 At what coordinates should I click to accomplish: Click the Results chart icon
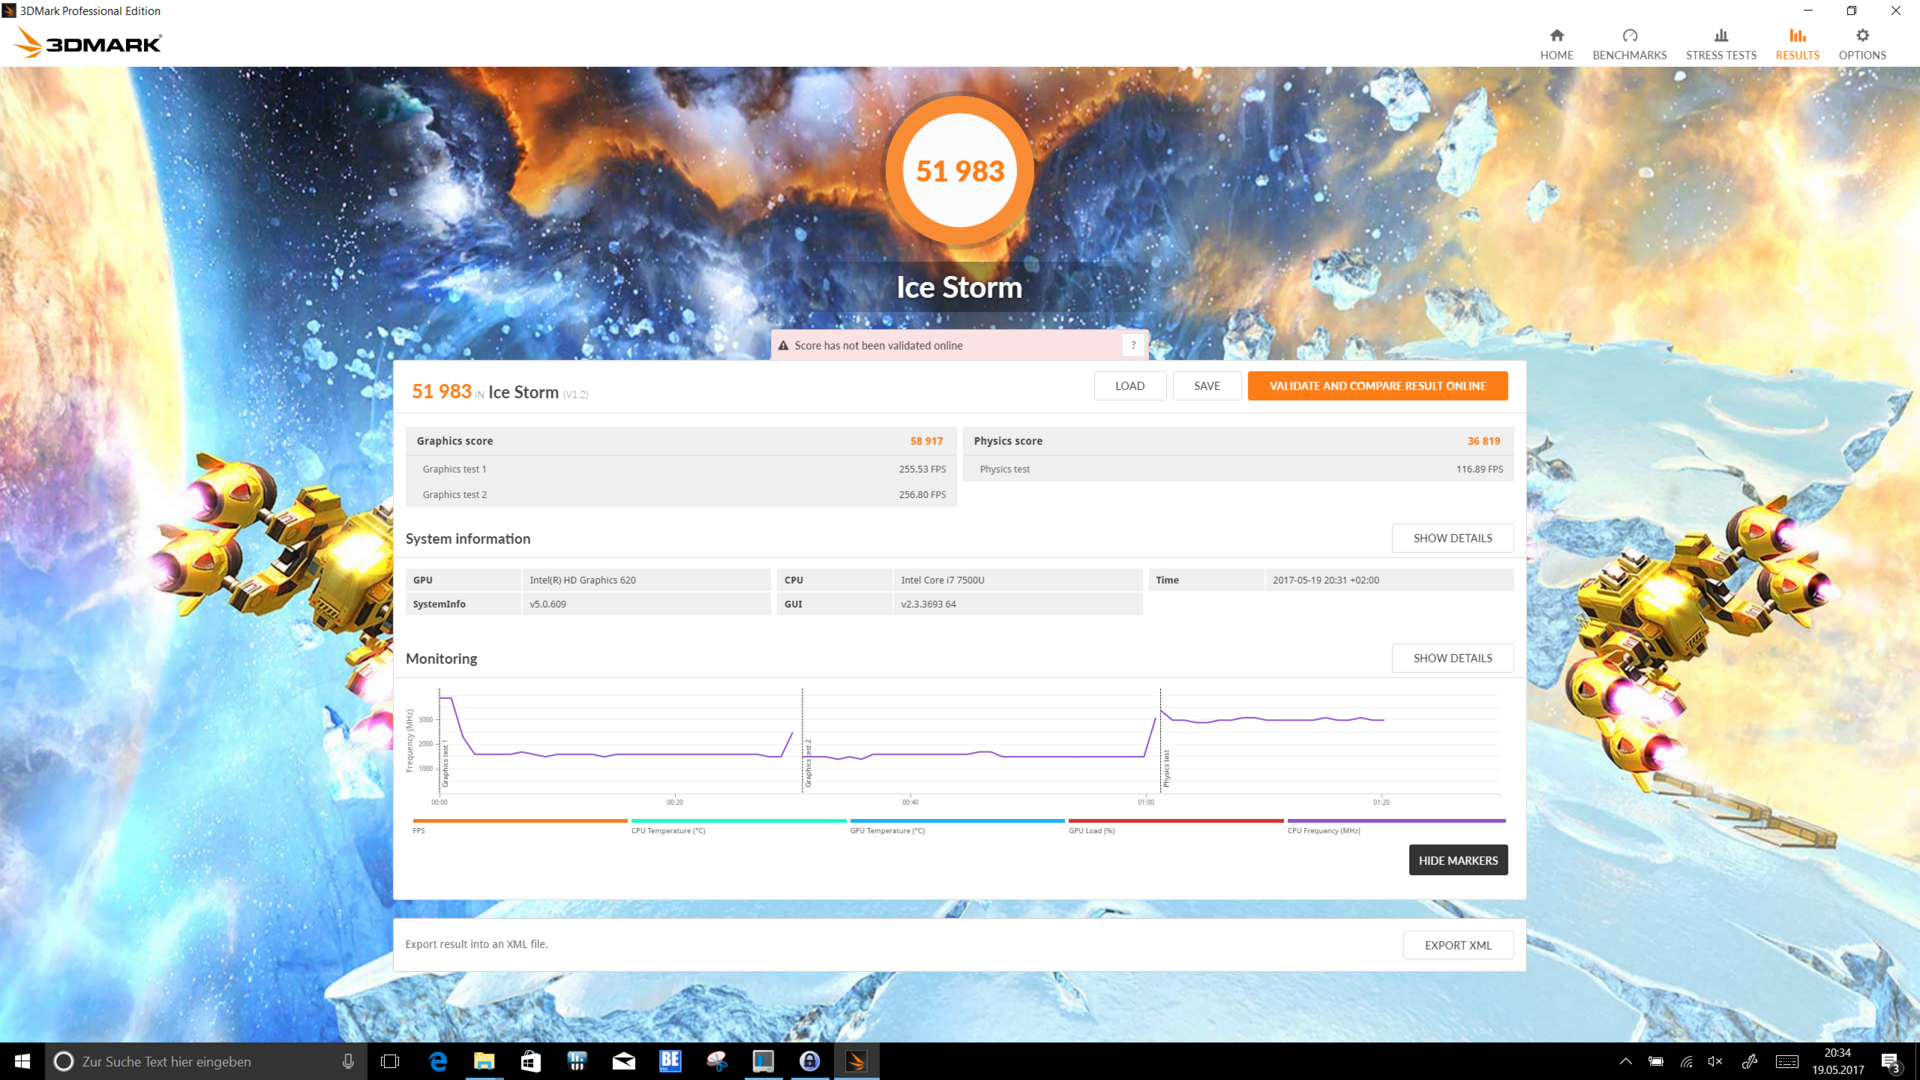click(1797, 36)
